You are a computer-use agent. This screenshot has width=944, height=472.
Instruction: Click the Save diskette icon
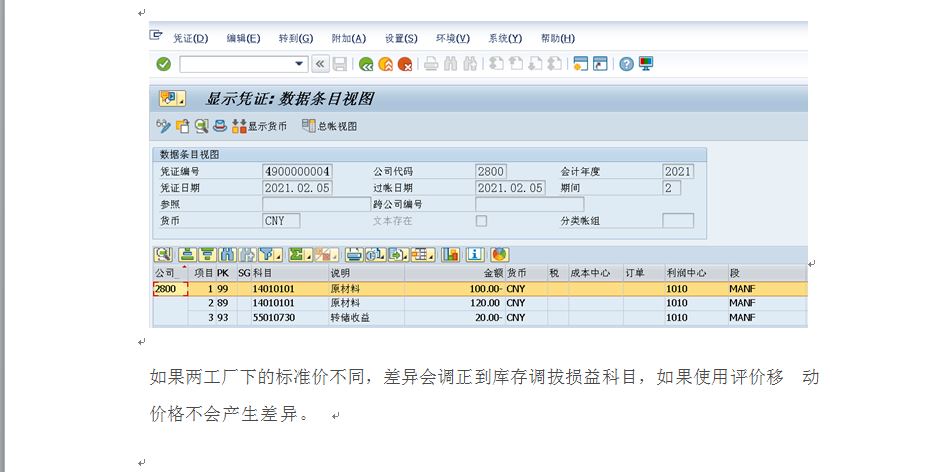tap(340, 64)
